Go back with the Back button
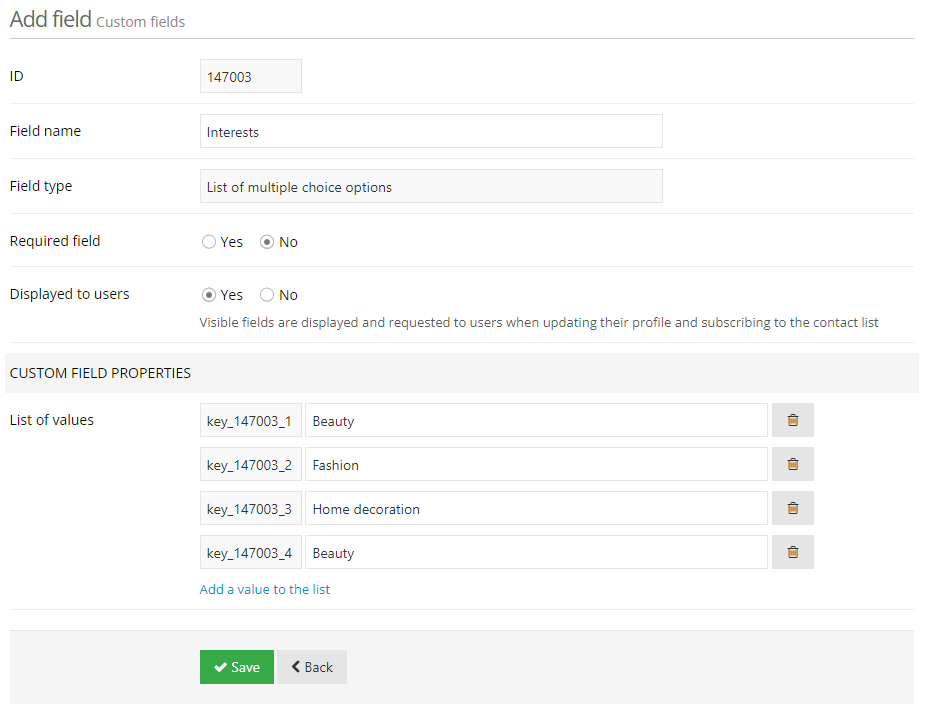The image size is (925, 712). [x=312, y=667]
